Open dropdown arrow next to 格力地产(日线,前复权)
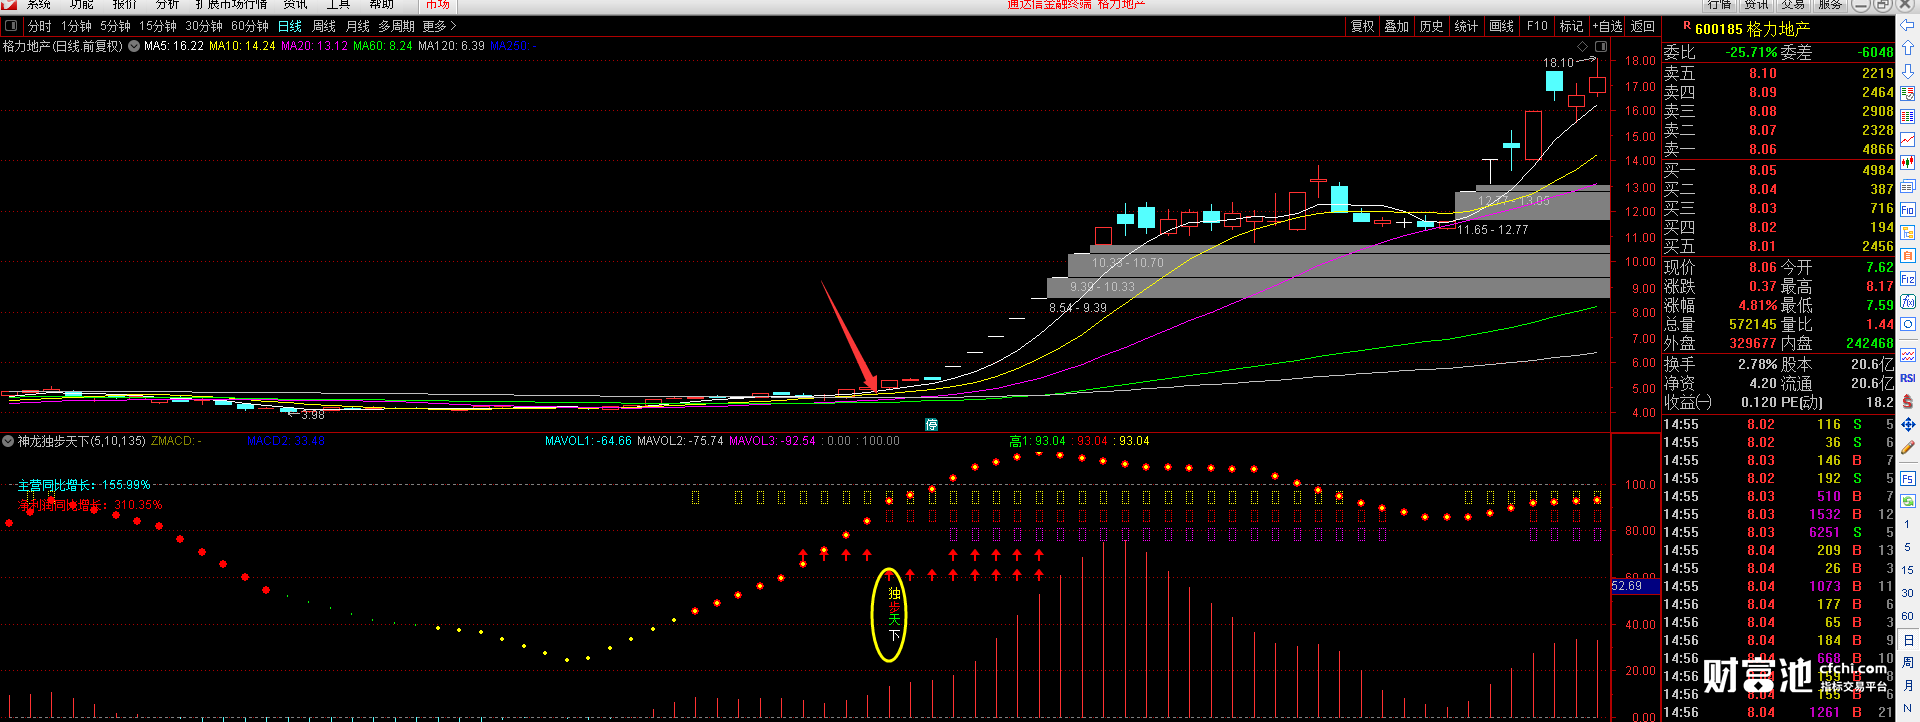The width and height of the screenshot is (1920, 722). pyautogui.click(x=134, y=46)
